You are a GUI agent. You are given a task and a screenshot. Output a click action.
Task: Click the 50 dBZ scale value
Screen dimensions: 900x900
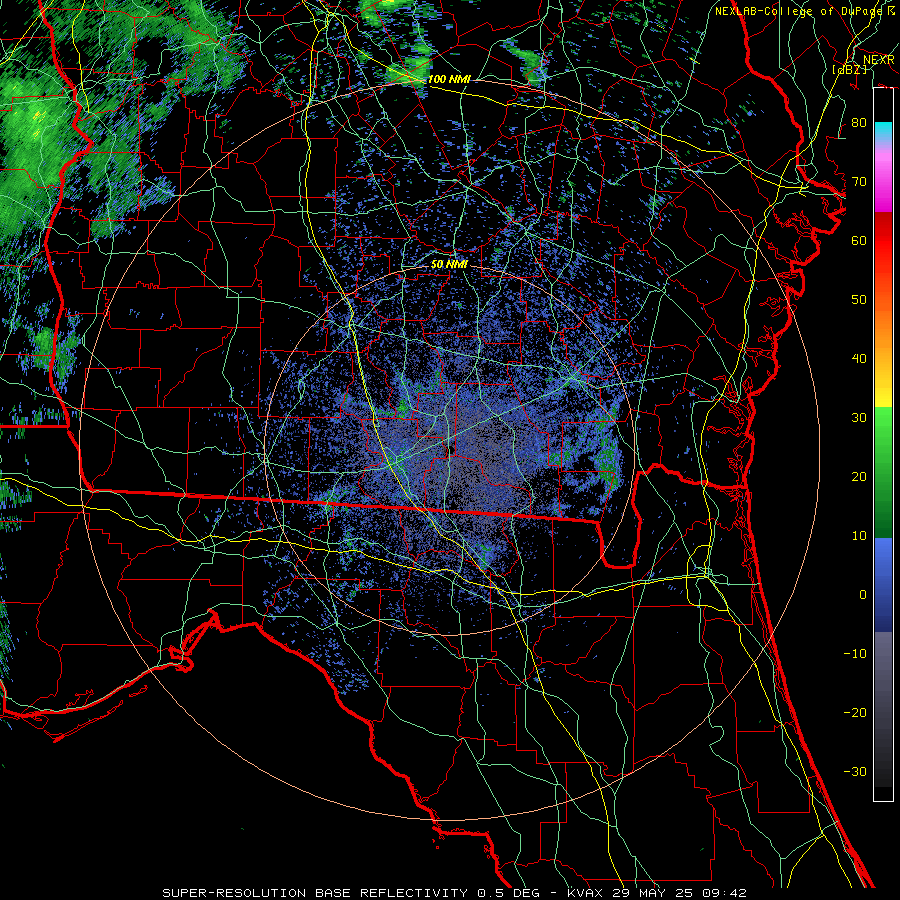[859, 300]
